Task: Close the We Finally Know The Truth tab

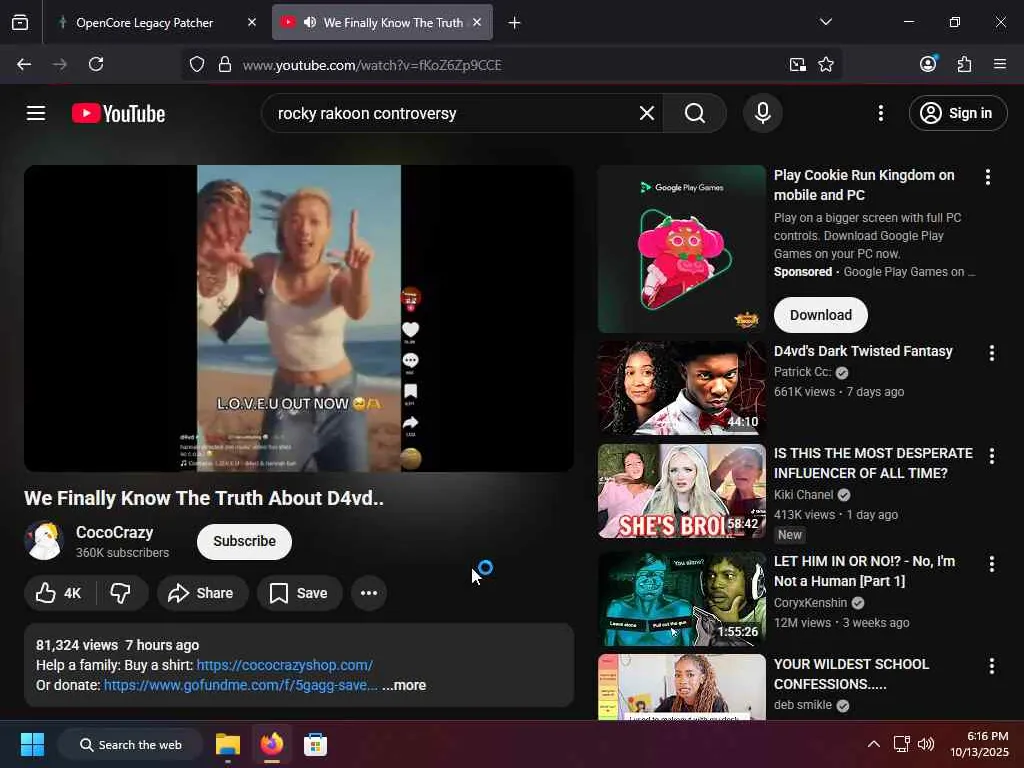Action: 477,22
